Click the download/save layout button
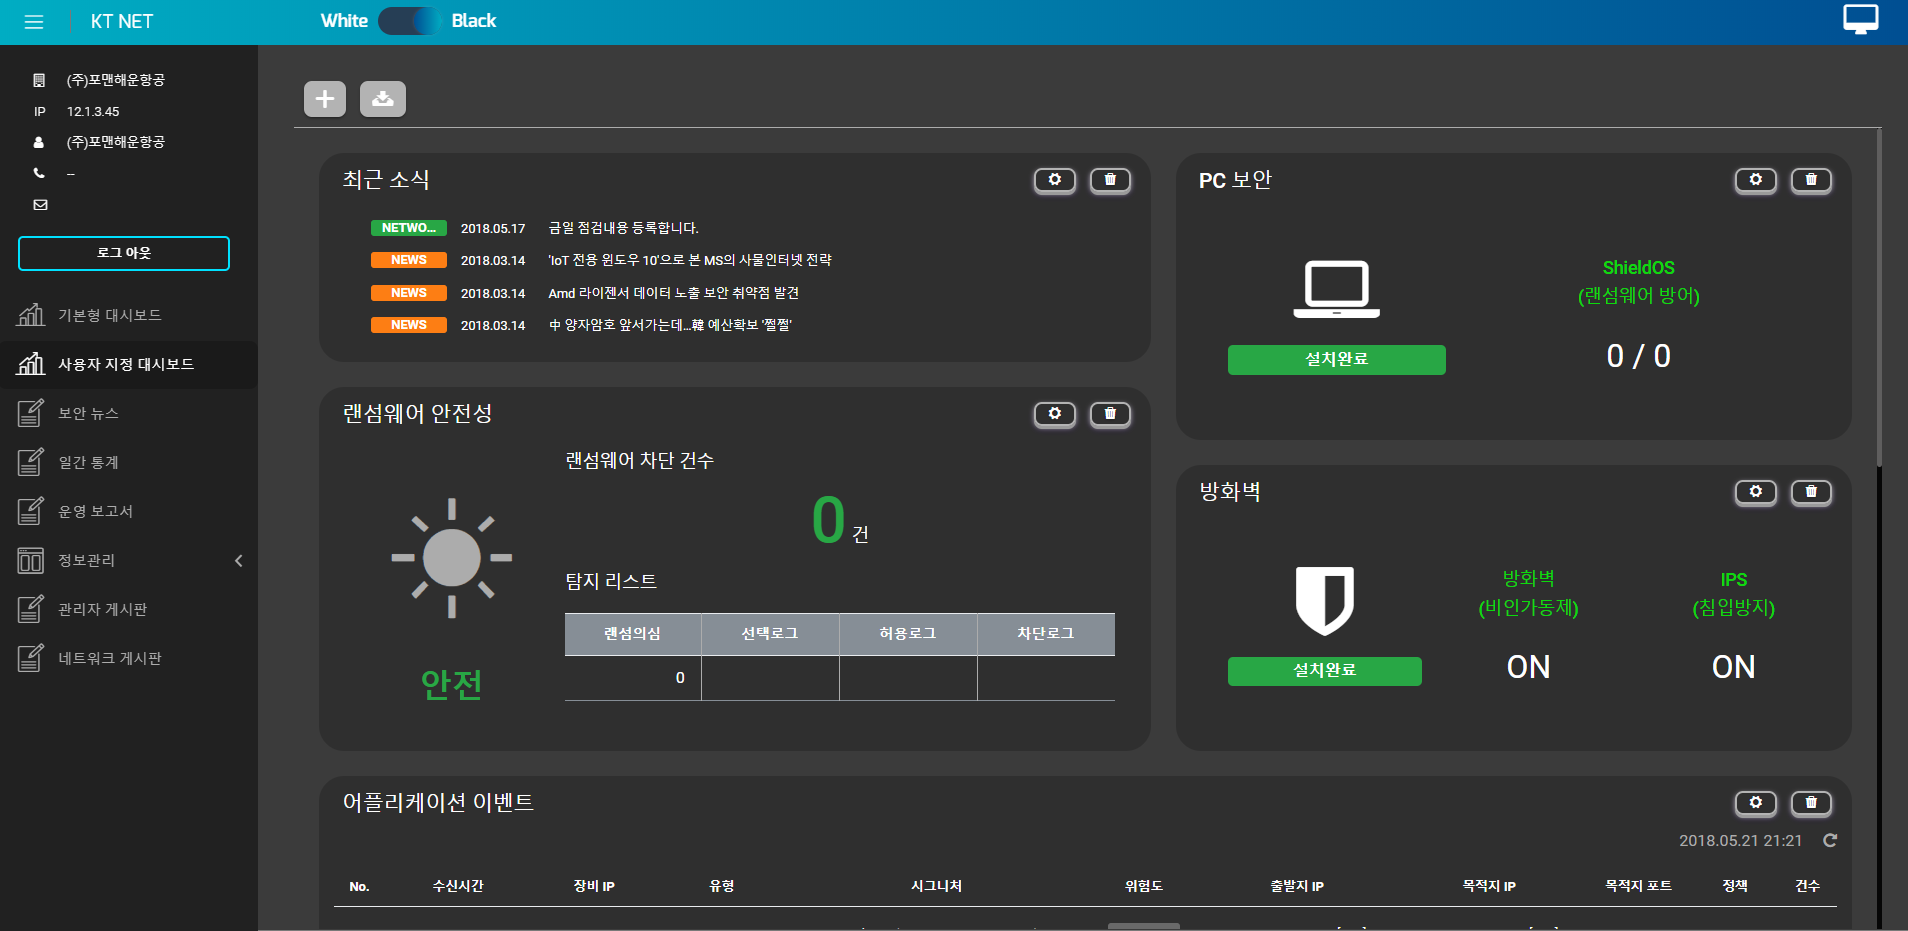Image resolution: width=1908 pixels, height=931 pixels. tap(383, 99)
